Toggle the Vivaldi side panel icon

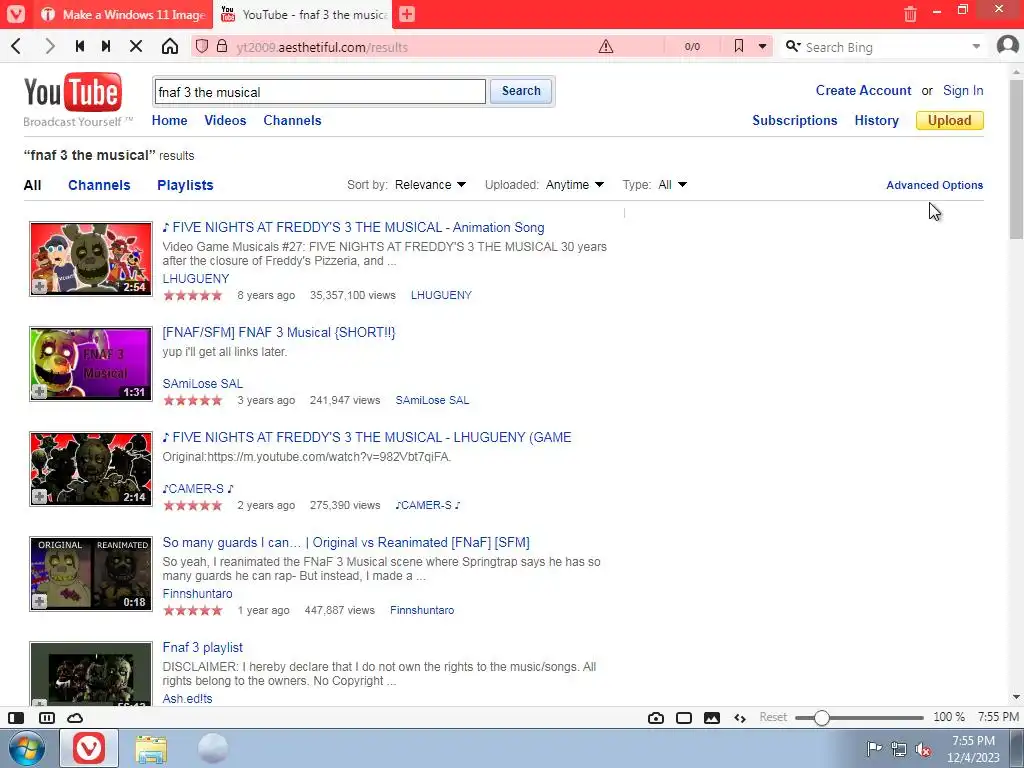[x=16, y=718]
